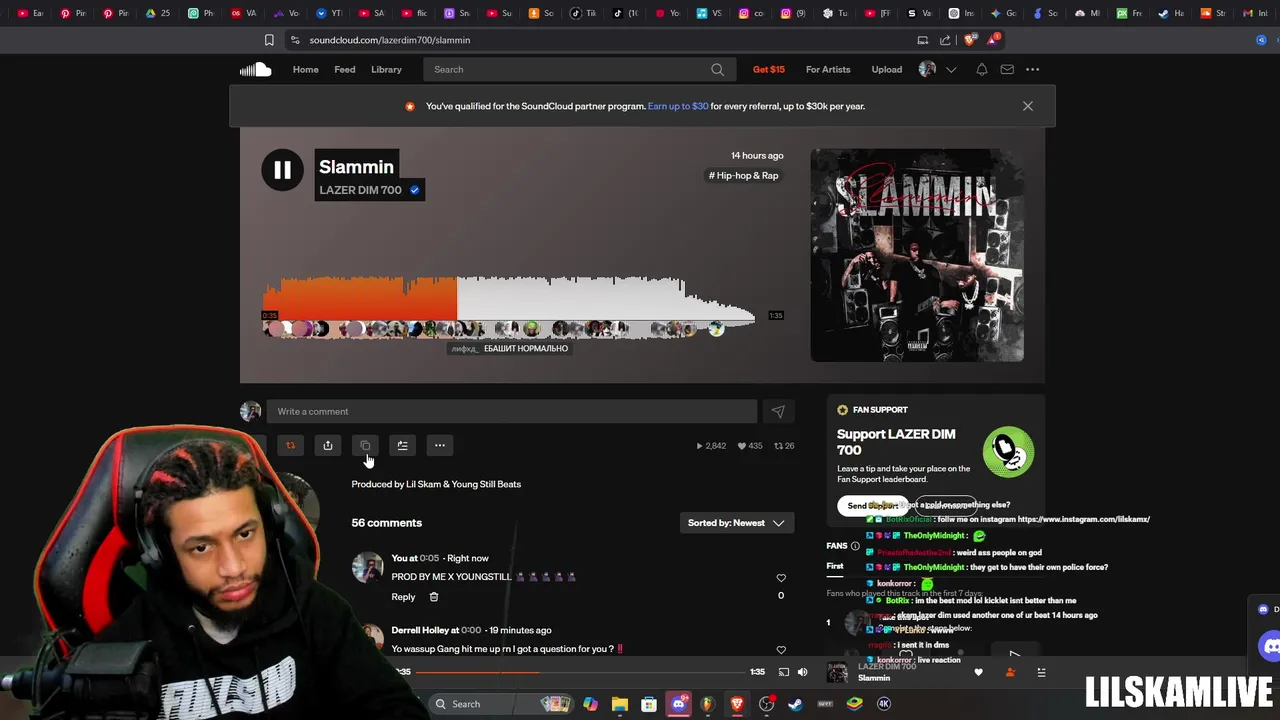Image resolution: width=1280 pixels, height=720 pixels.
Task: Jump to the 0:05 timestamp in your comment
Action: [429, 558]
